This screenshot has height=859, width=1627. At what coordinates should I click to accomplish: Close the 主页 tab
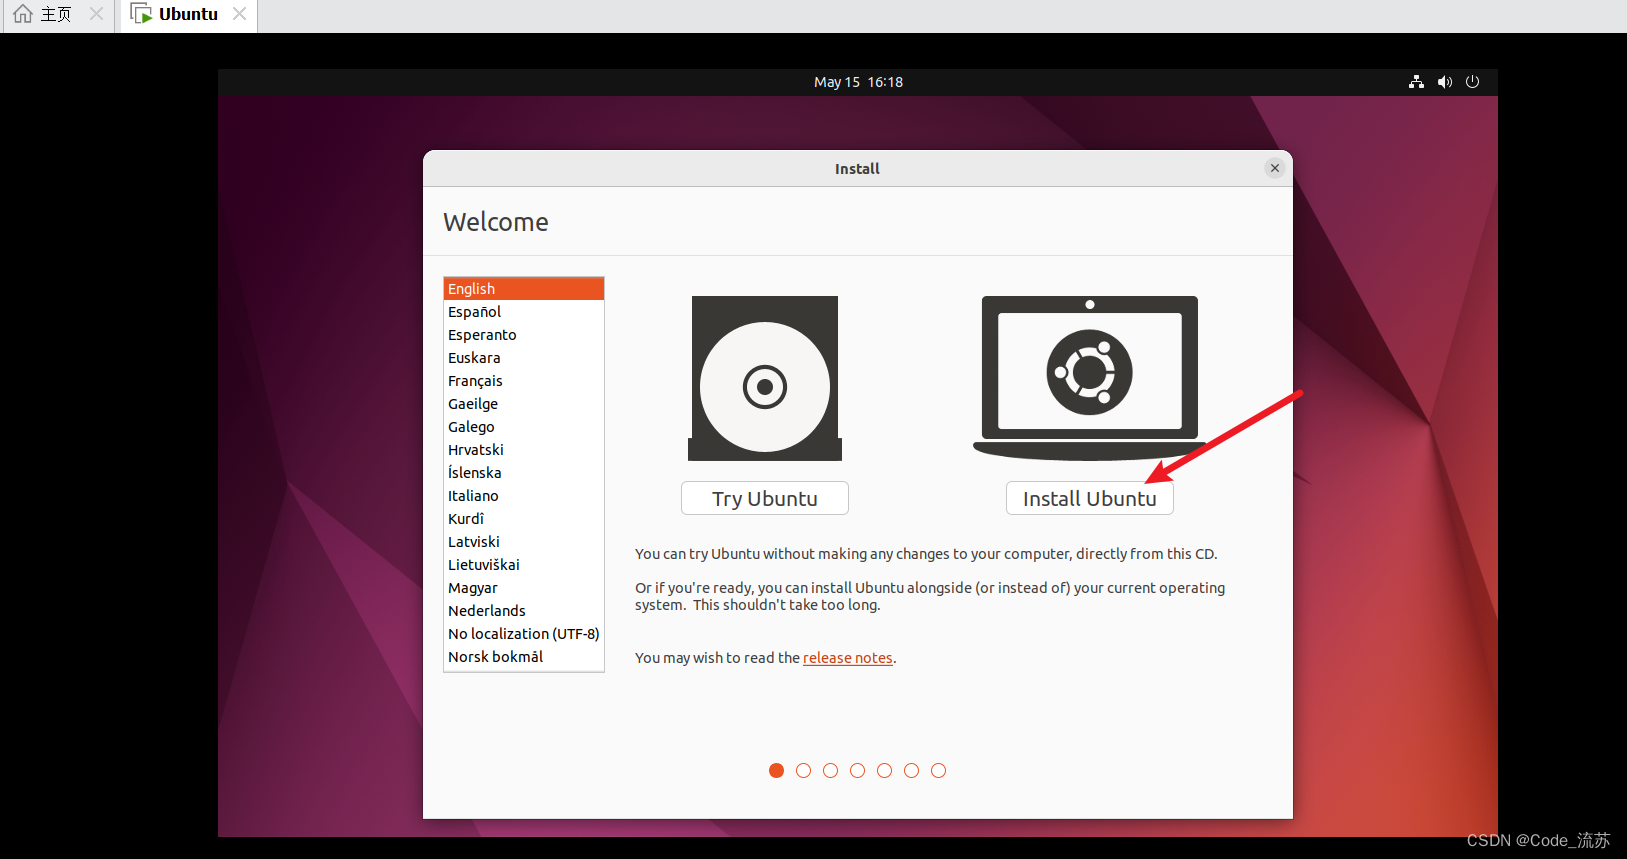96,14
